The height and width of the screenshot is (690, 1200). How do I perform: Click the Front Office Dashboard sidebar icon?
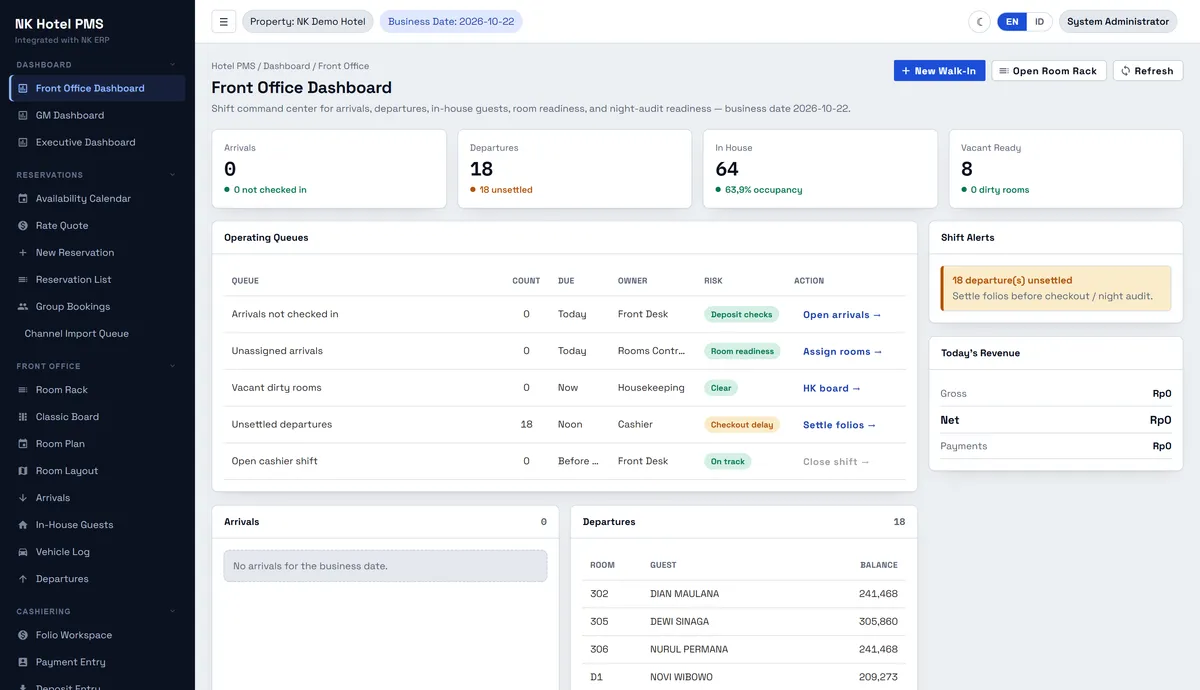[23, 88]
